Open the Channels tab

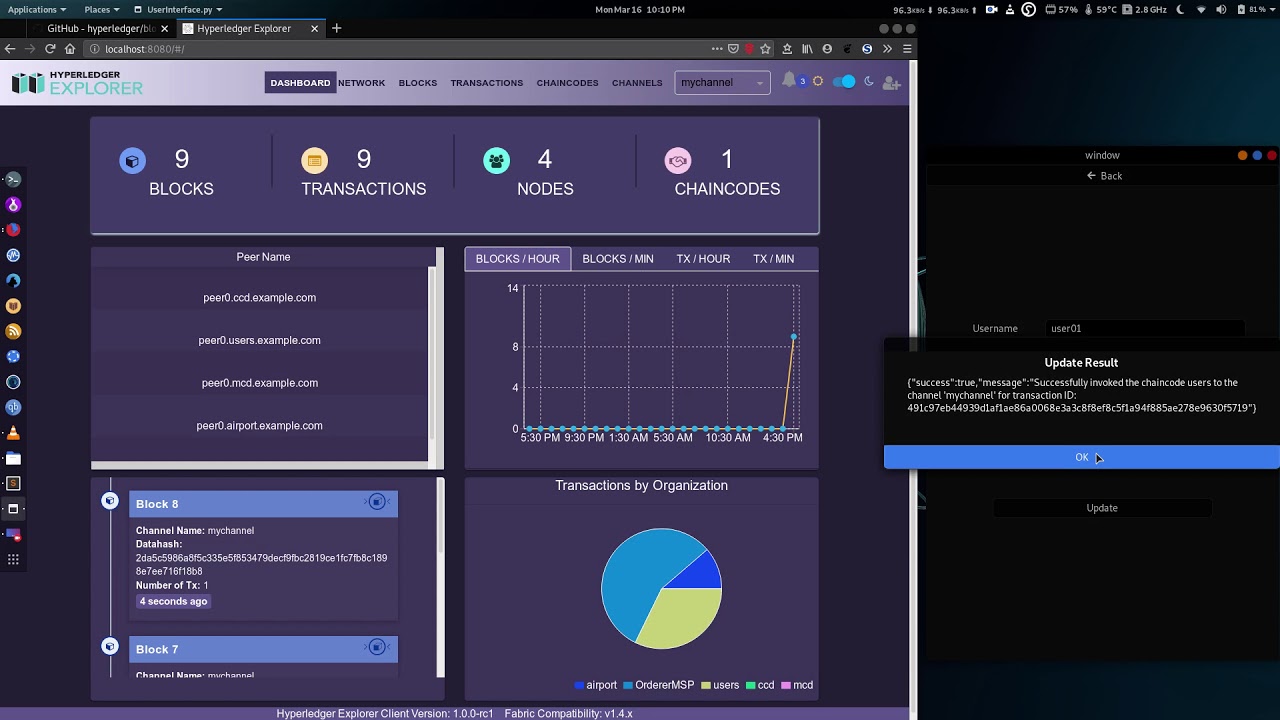(x=637, y=83)
